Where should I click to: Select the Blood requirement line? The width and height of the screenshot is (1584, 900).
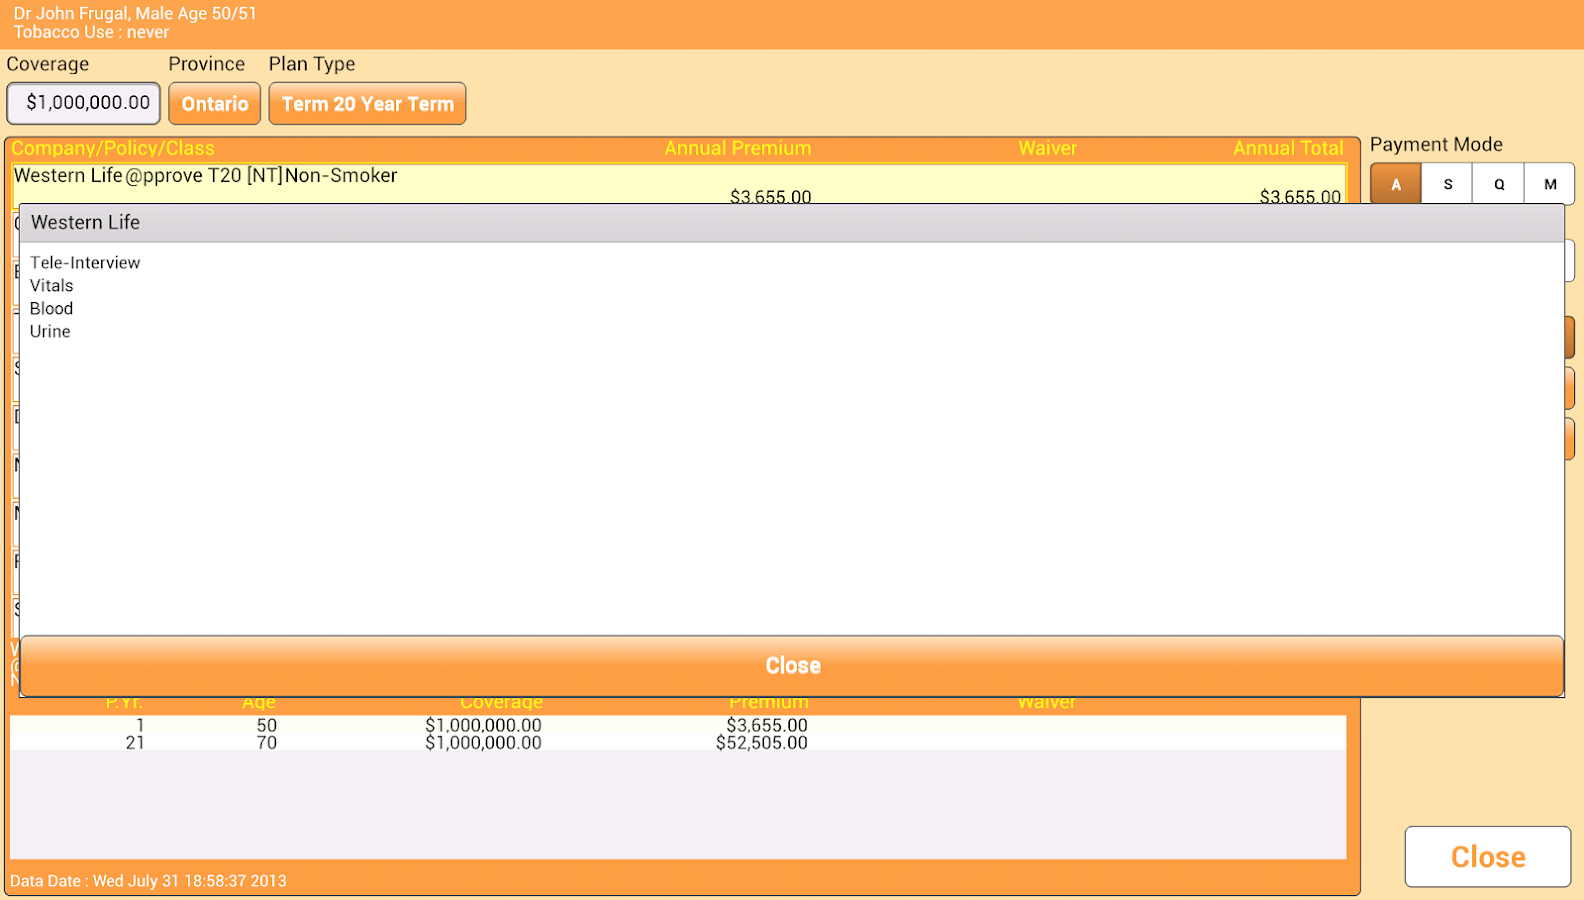click(52, 309)
